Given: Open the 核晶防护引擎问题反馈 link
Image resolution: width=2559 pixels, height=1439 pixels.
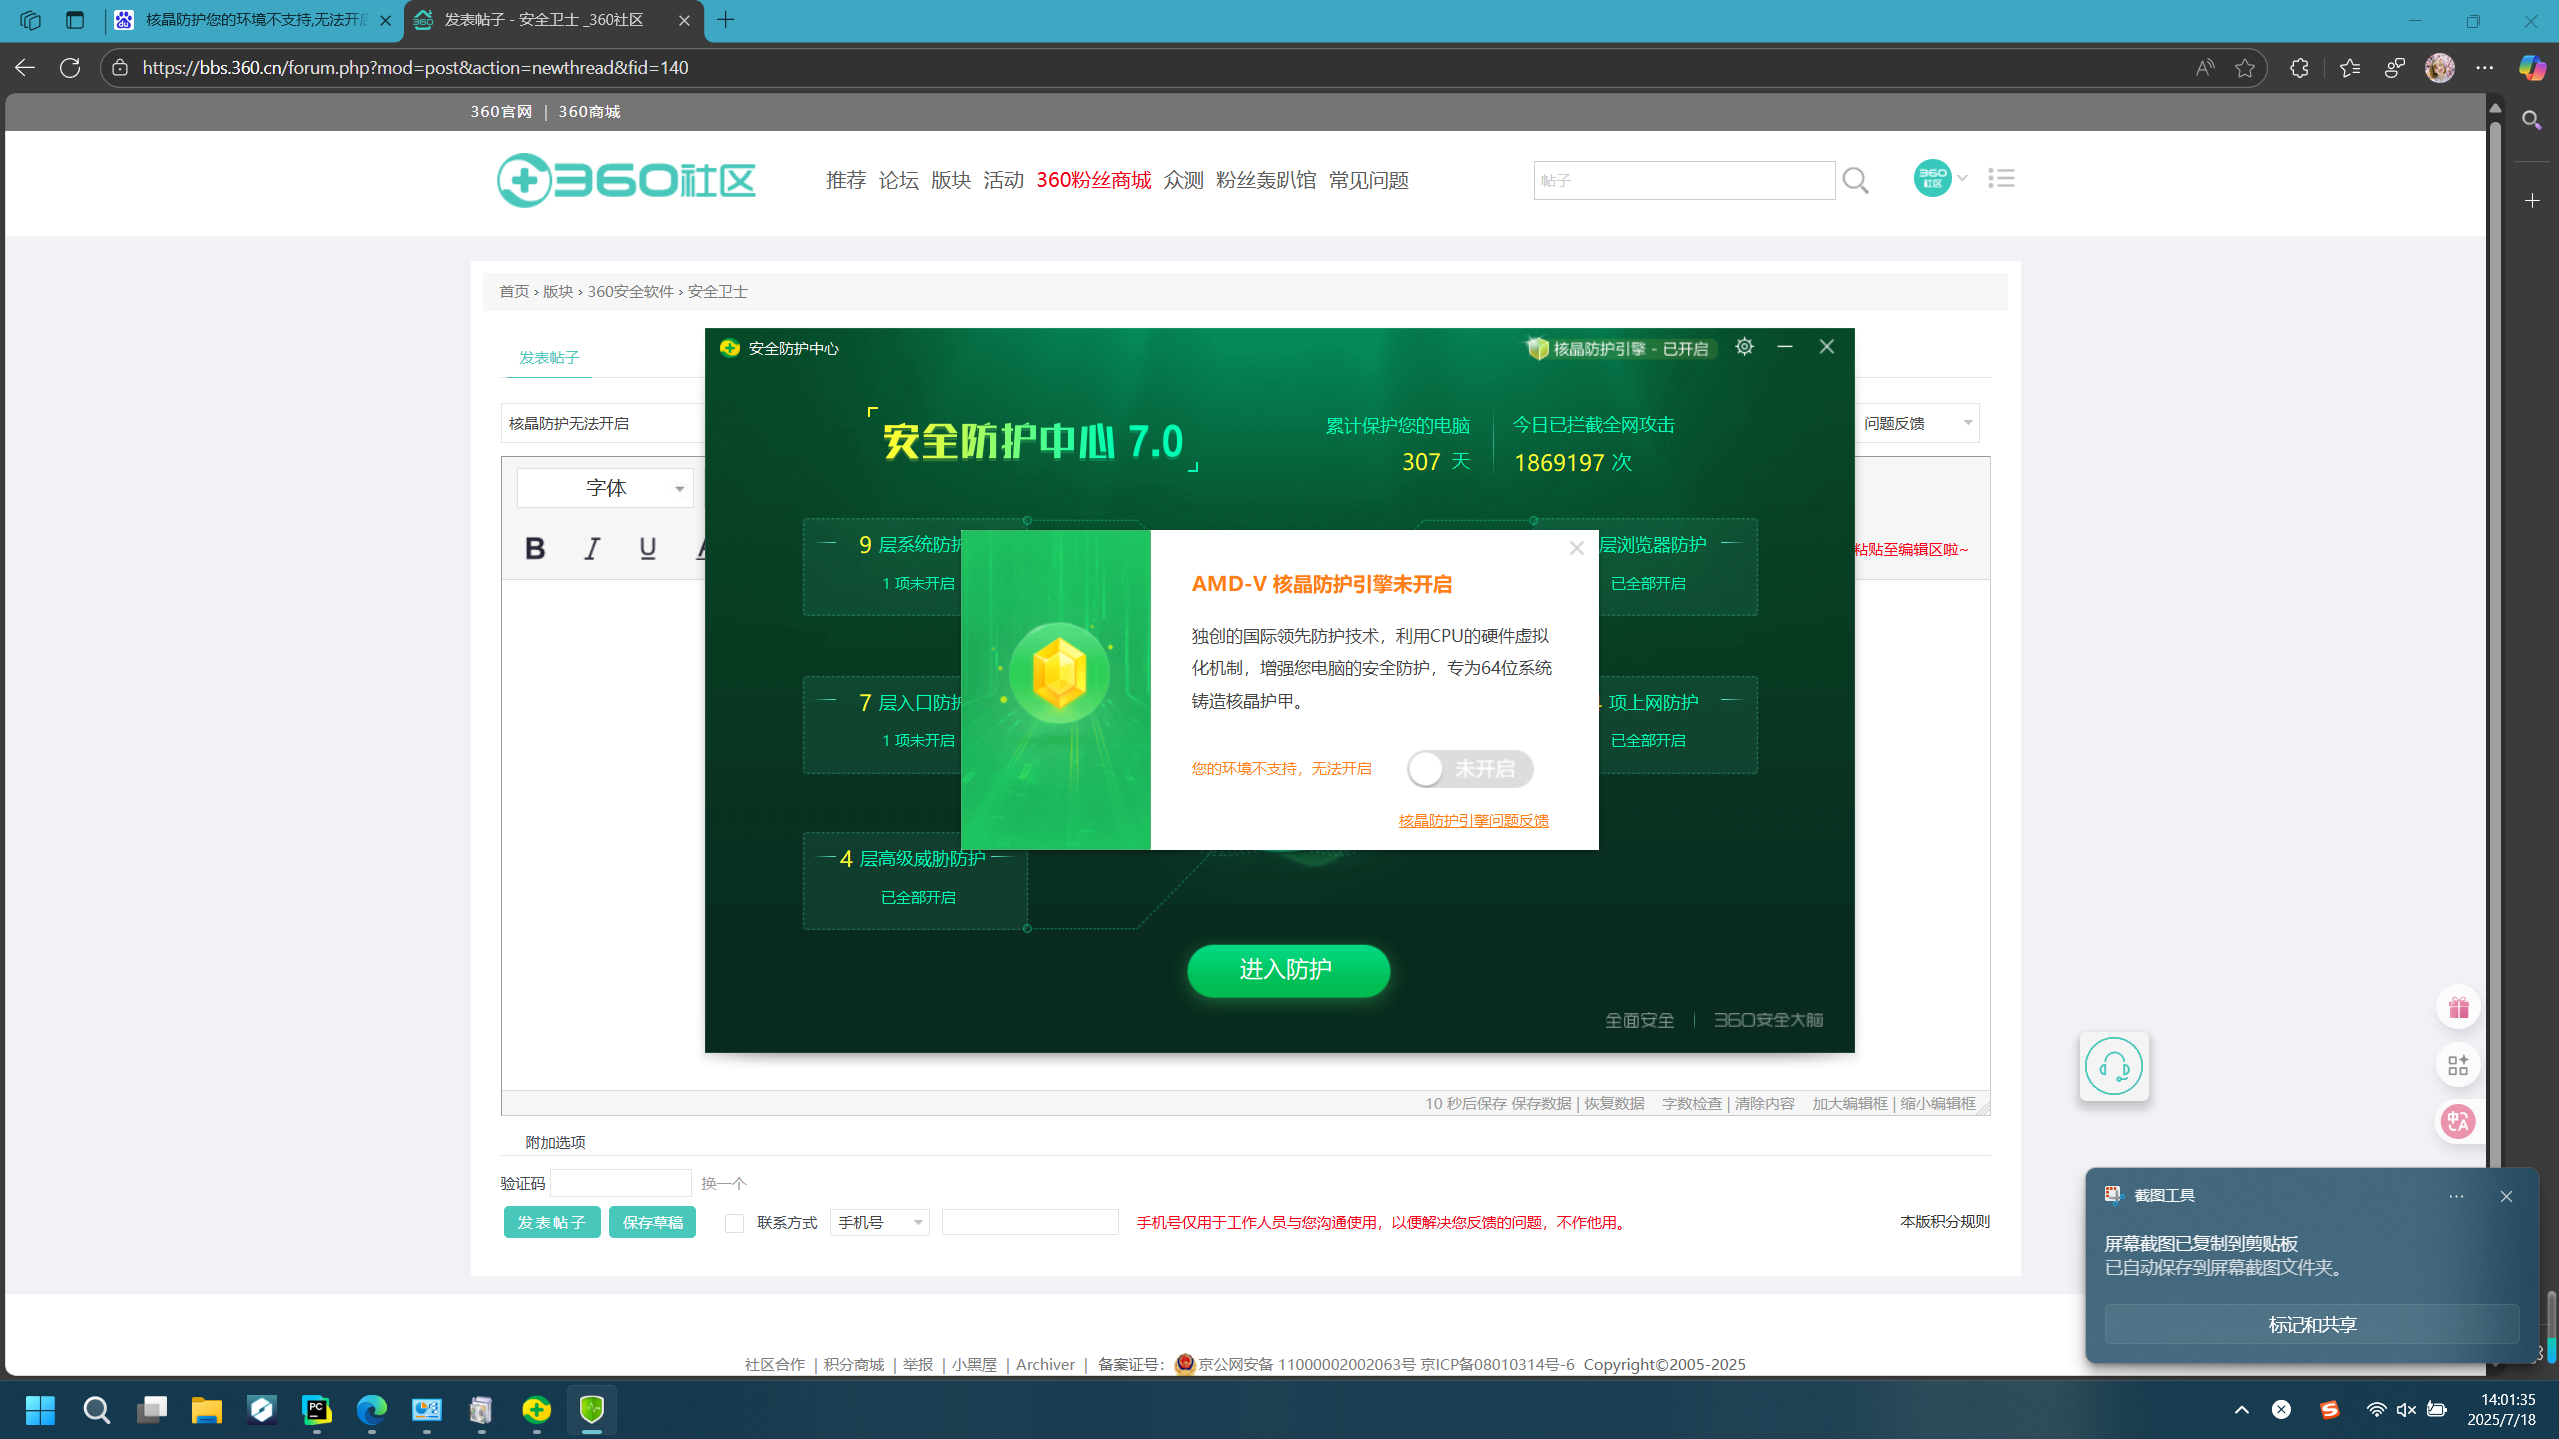Looking at the screenshot, I should tap(1472, 821).
